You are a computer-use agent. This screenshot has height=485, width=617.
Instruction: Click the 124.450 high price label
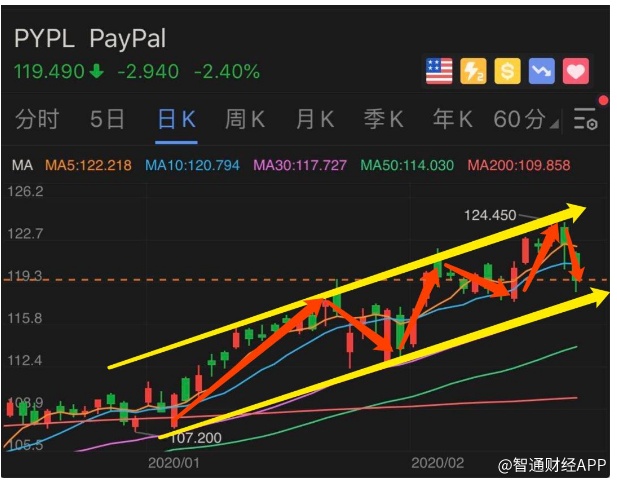point(490,215)
